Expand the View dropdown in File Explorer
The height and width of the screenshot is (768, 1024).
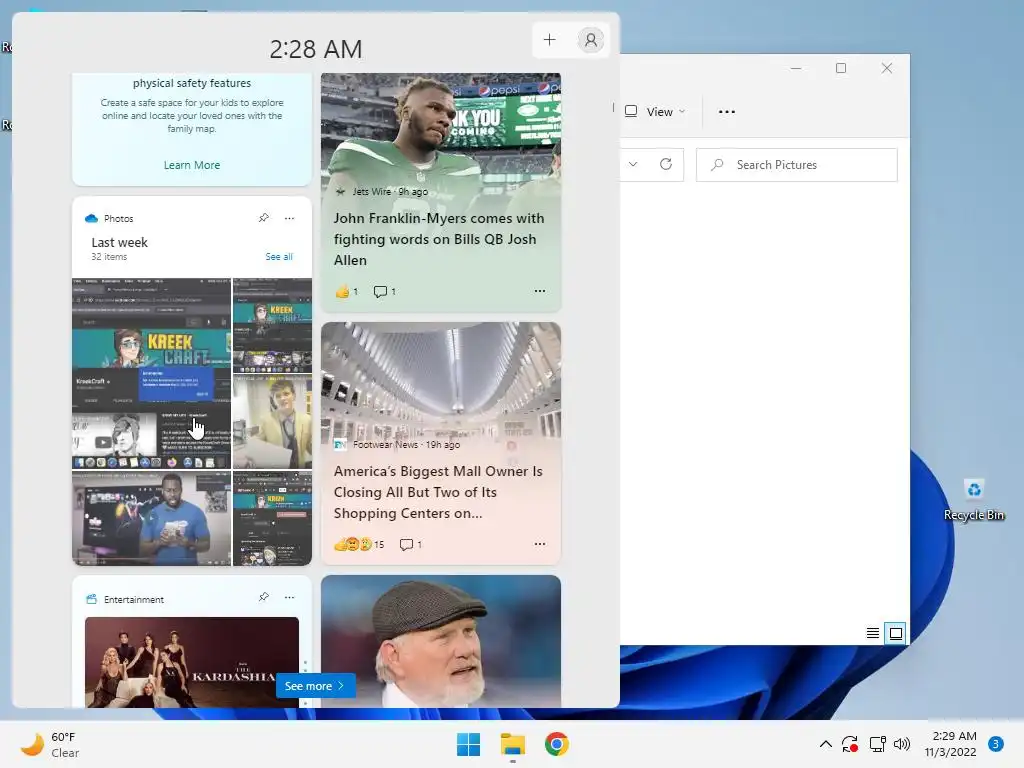coord(655,112)
